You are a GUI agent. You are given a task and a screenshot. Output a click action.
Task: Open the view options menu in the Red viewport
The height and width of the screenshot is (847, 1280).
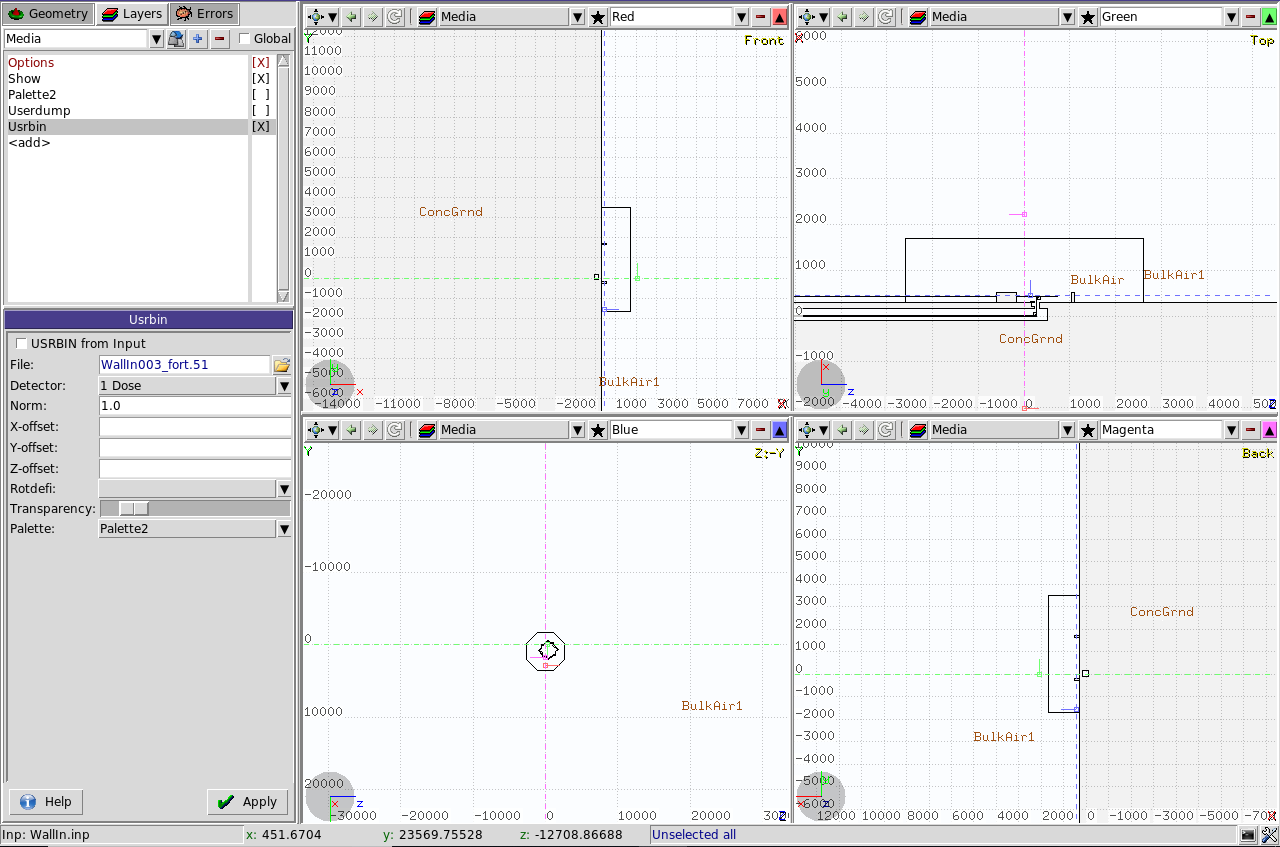pyautogui.click(x=323, y=17)
